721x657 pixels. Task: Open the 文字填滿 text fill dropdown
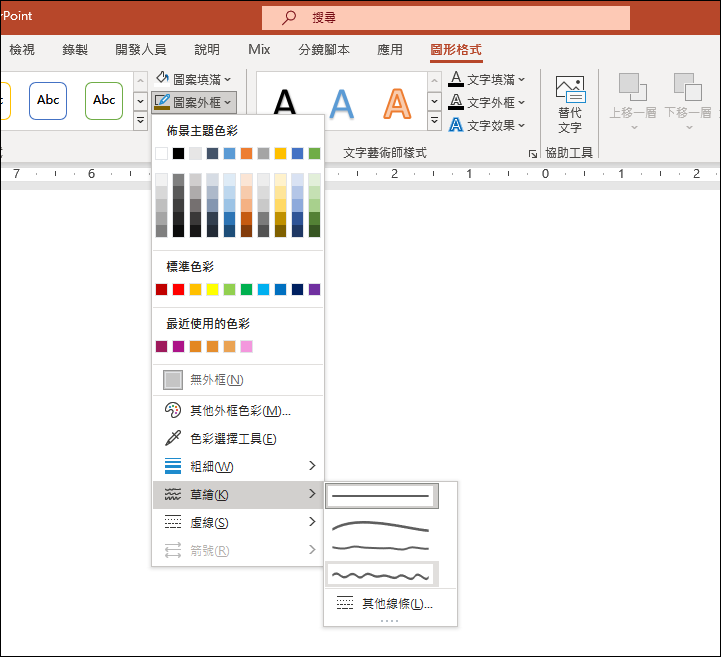(x=487, y=79)
